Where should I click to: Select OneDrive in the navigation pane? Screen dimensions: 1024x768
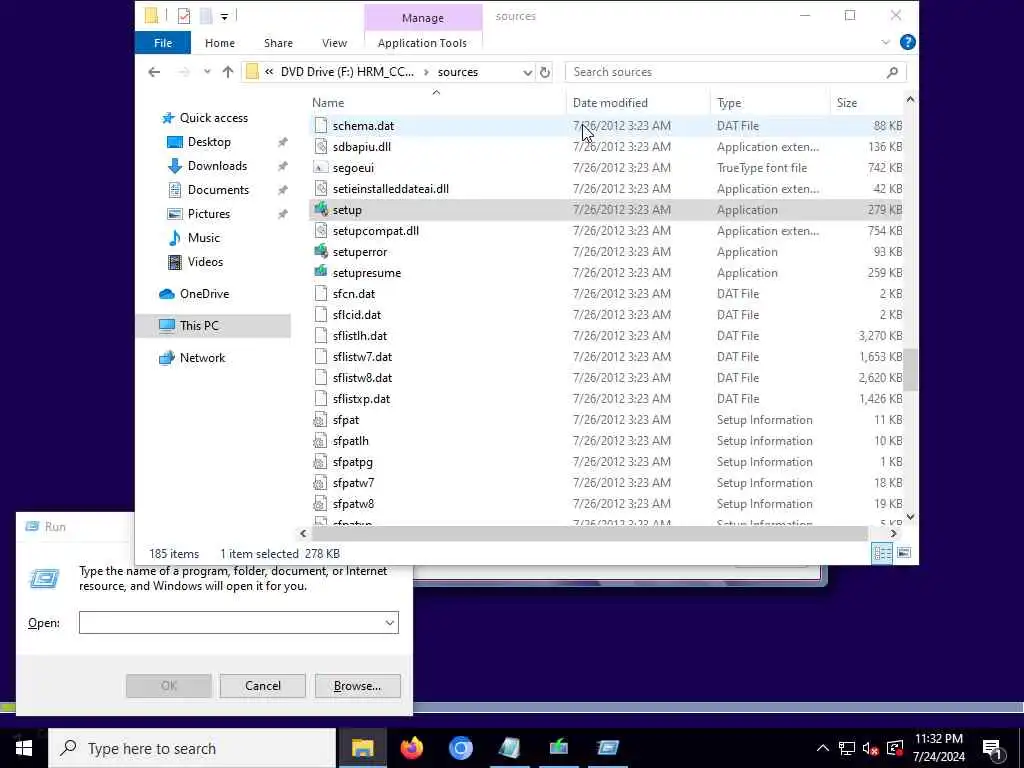[x=204, y=294]
